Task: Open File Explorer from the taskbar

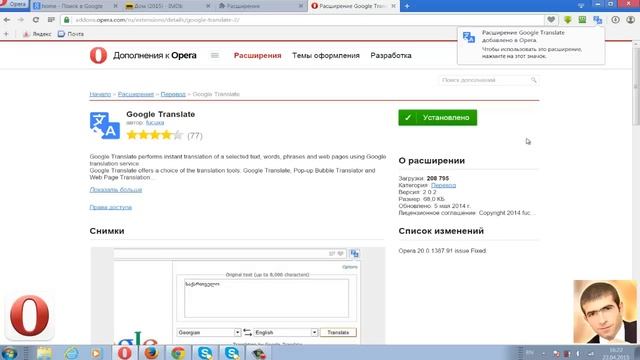Action: tap(44, 353)
